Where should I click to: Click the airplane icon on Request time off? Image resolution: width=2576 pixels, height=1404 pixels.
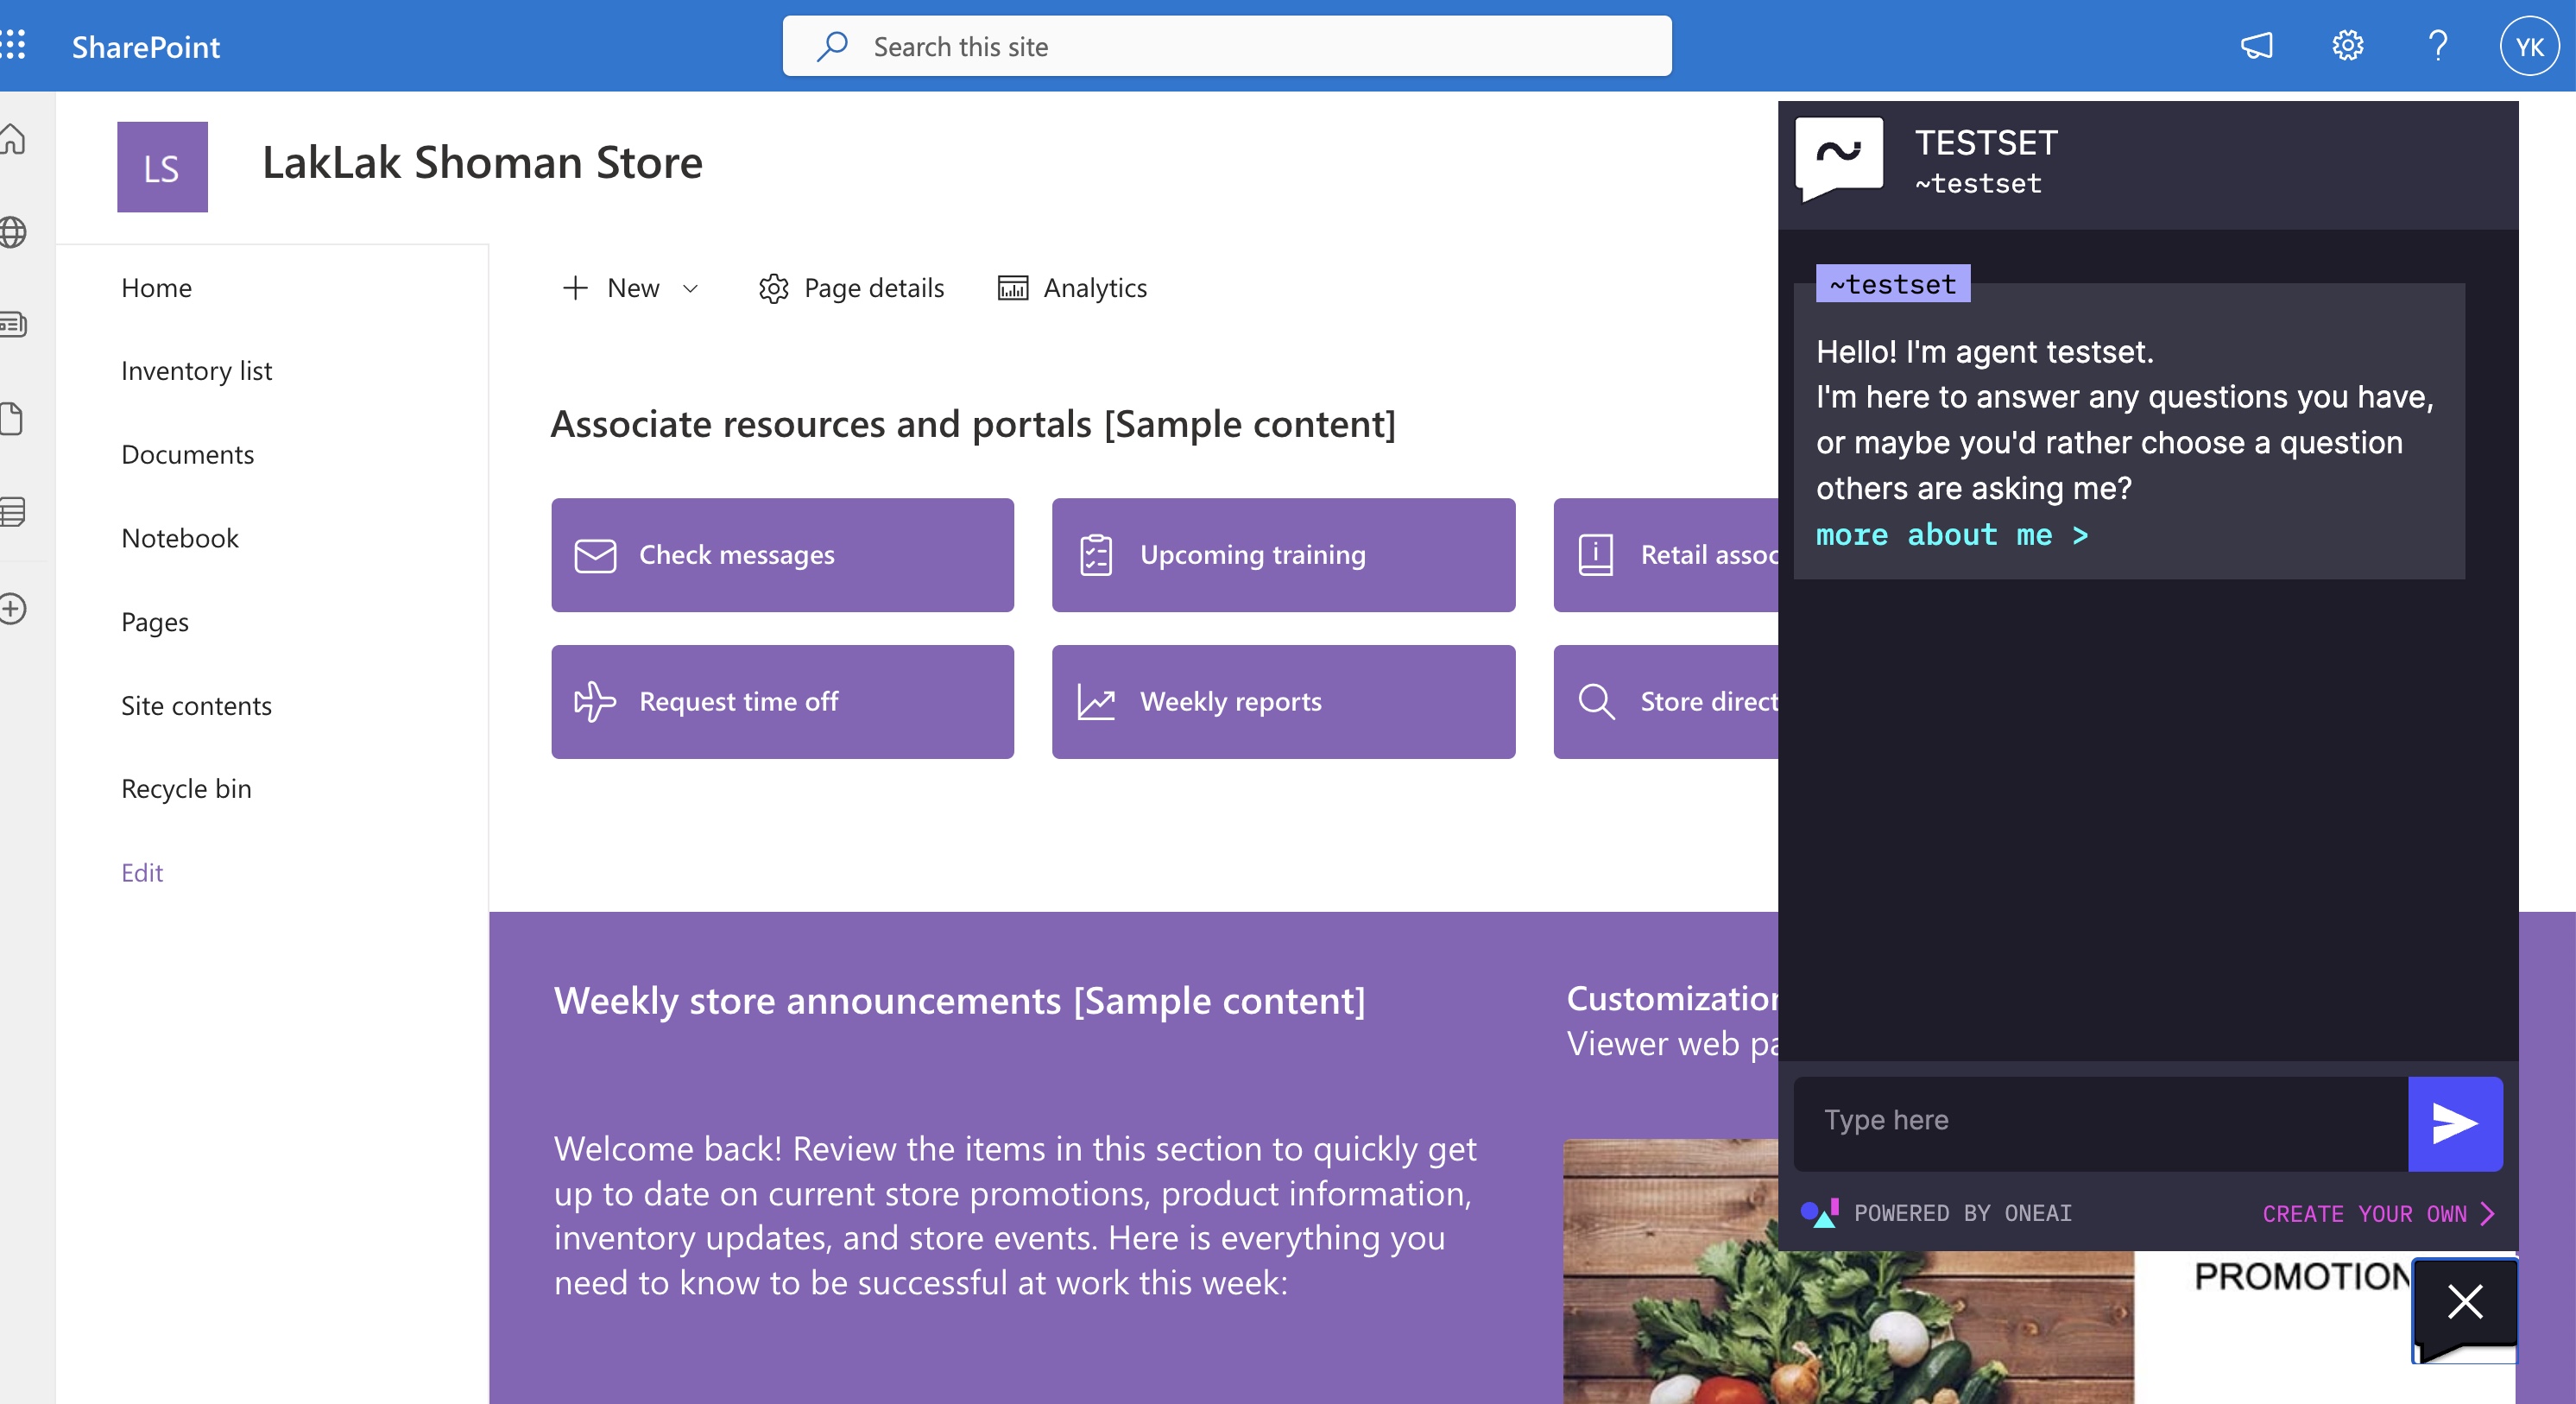pyautogui.click(x=595, y=702)
